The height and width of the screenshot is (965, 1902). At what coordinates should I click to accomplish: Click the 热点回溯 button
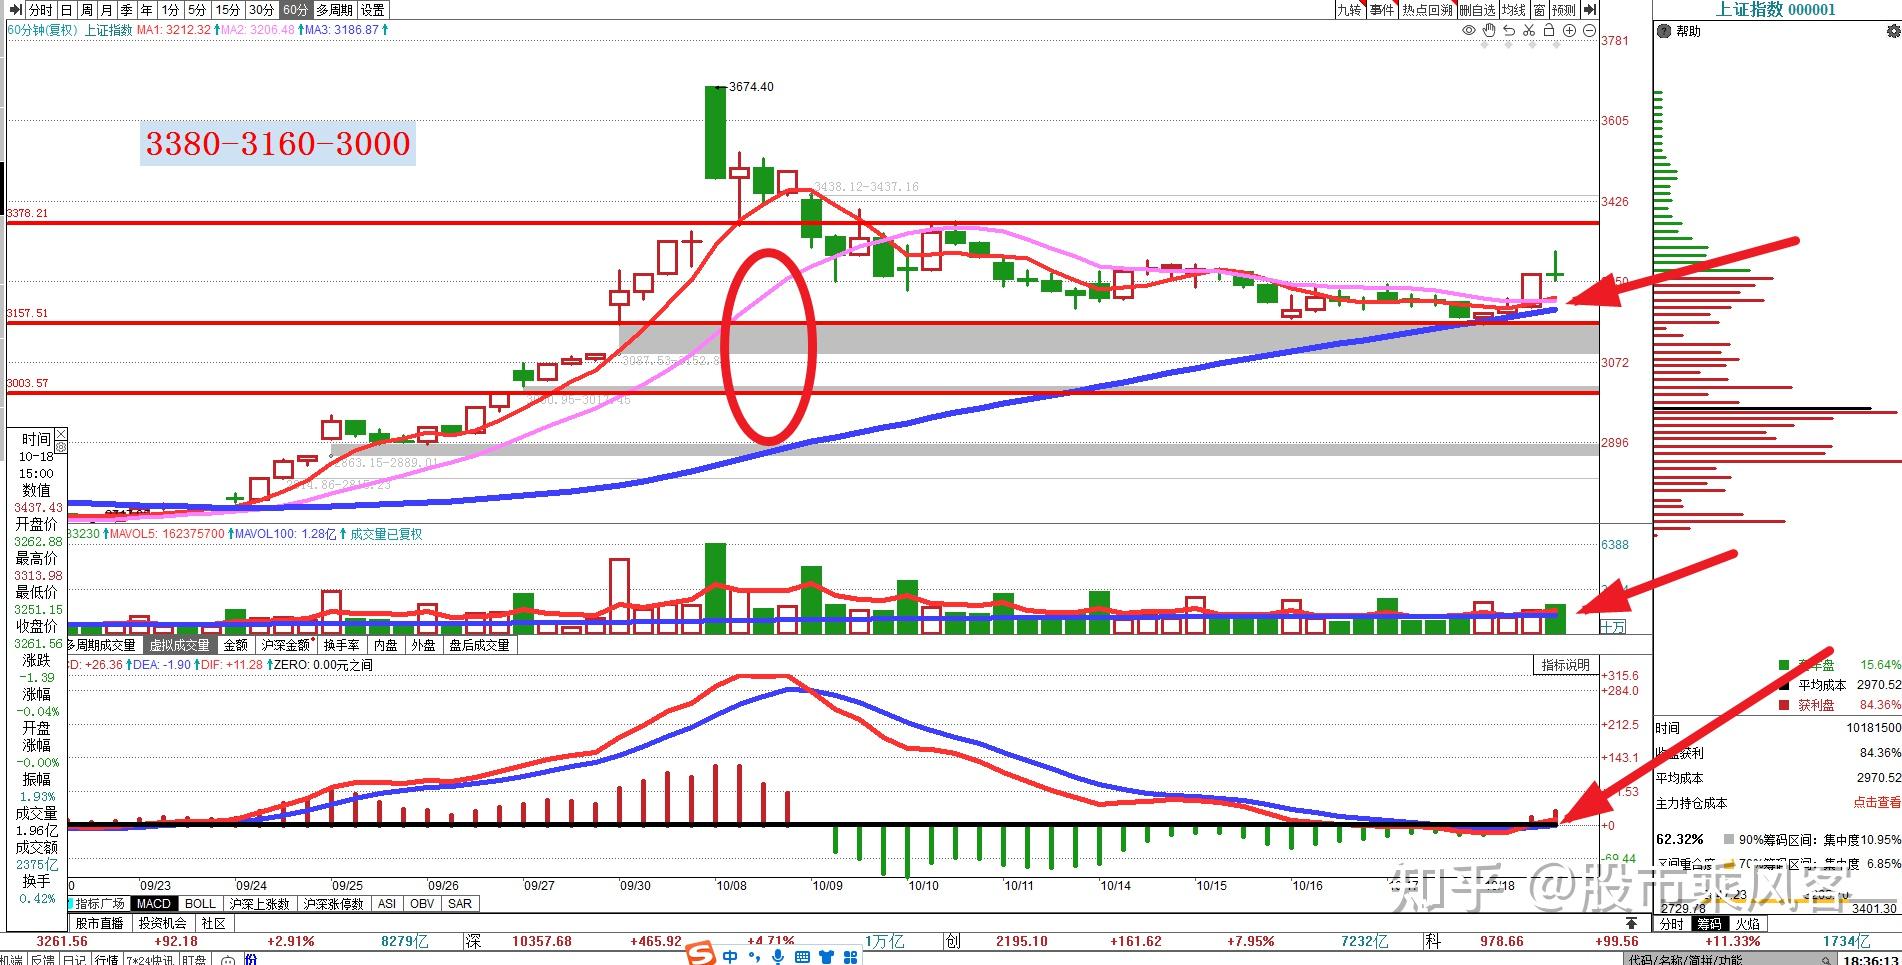(x=1427, y=9)
